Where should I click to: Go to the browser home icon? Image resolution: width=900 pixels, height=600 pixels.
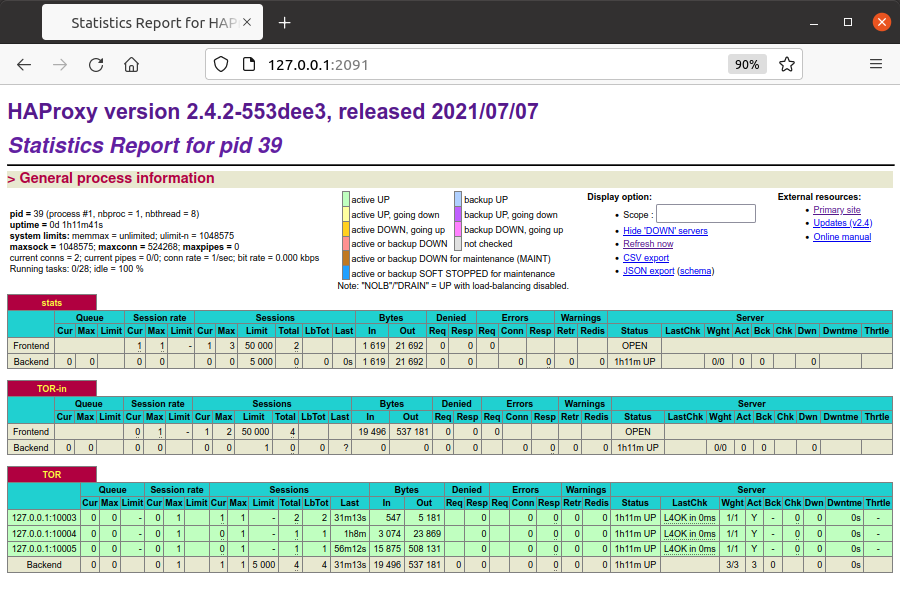(x=131, y=64)
